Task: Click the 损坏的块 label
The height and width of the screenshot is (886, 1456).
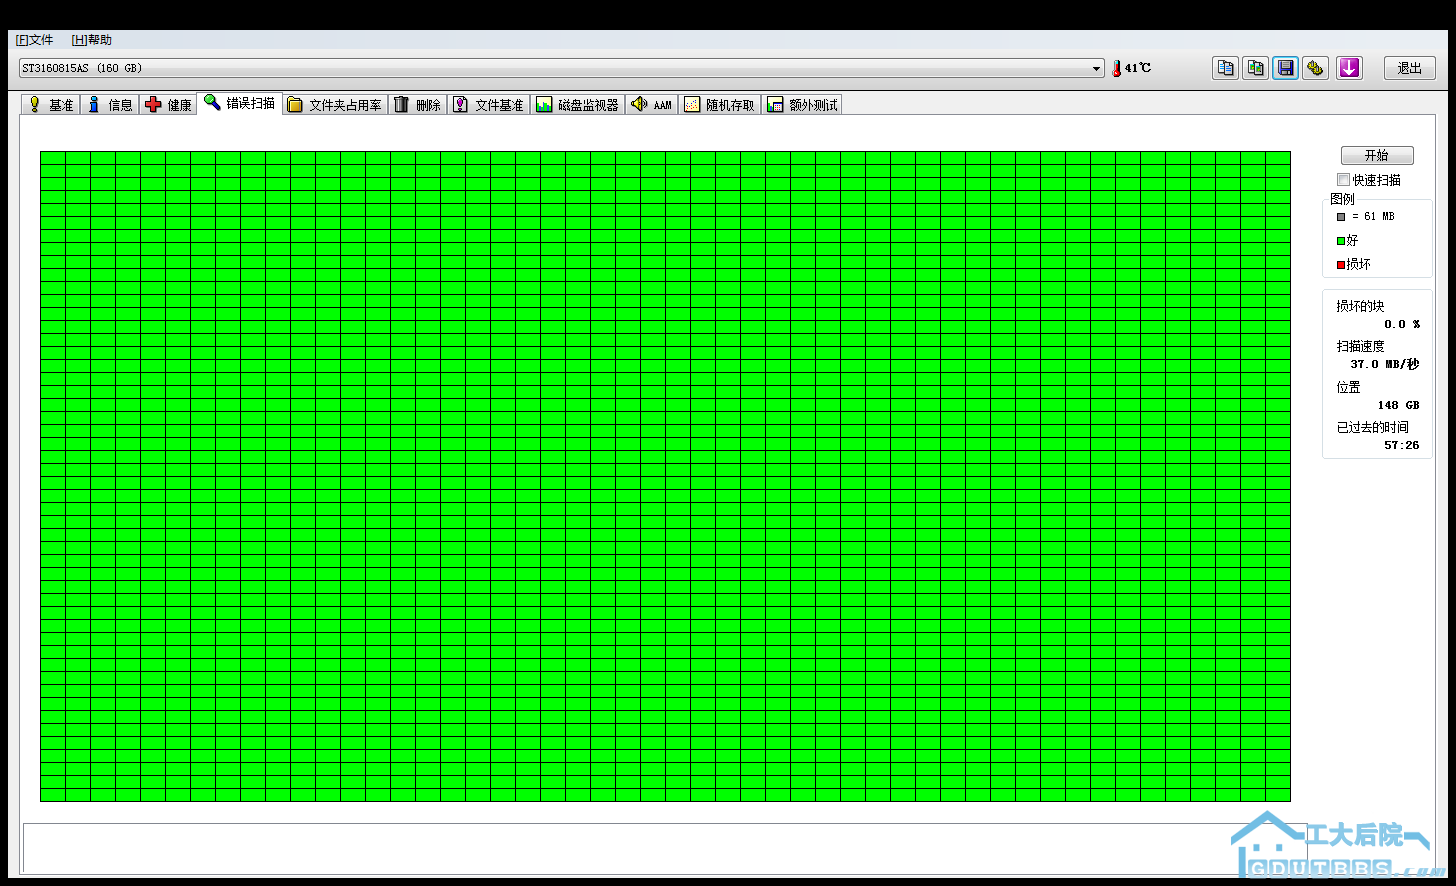Action: tap(1360, 306)
